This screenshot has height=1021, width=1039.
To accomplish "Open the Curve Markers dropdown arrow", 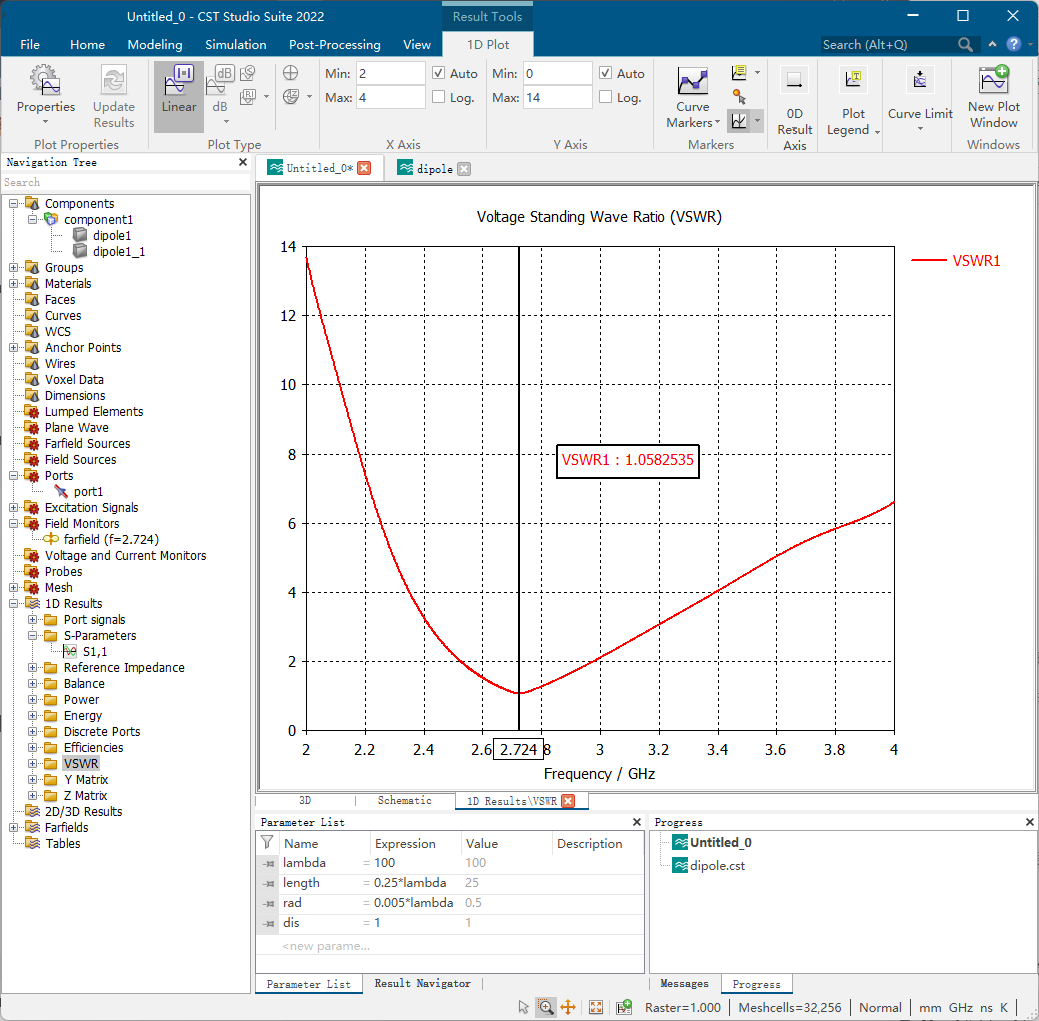I will tap(717, 122).
